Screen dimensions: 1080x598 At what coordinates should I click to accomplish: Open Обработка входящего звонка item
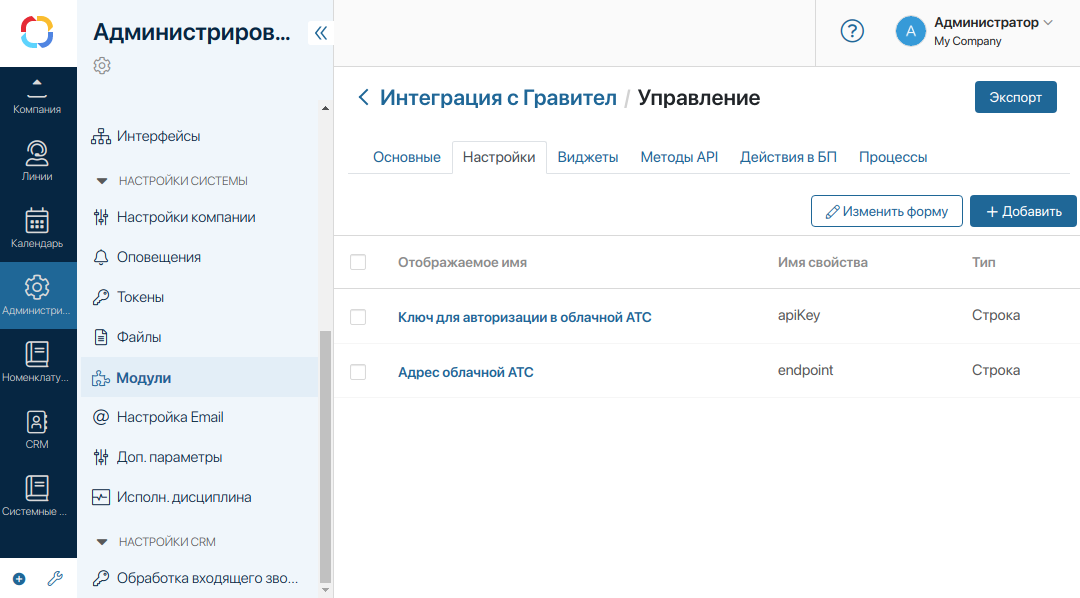point(207,578)
